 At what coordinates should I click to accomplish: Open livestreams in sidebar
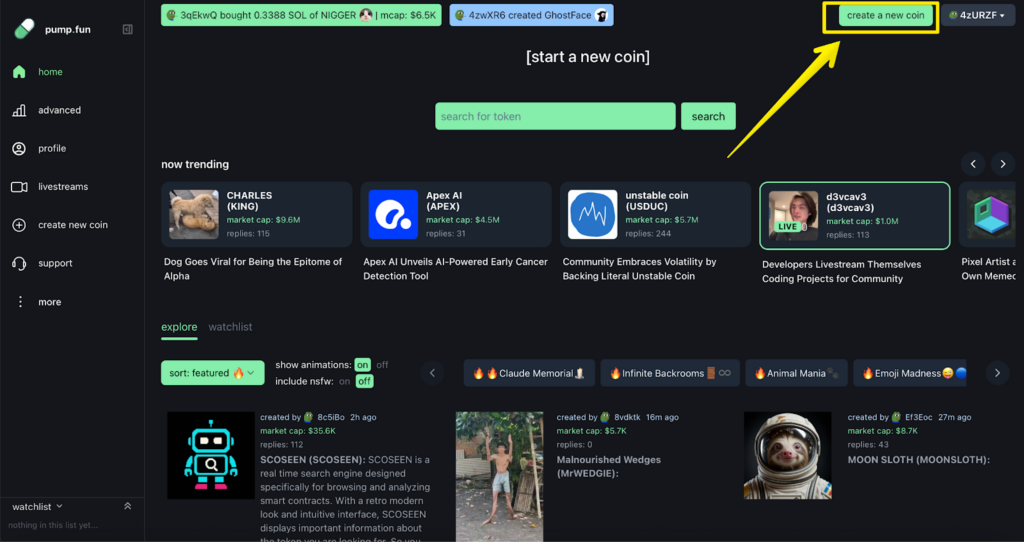pyautogui.click(x=63, y=187)
